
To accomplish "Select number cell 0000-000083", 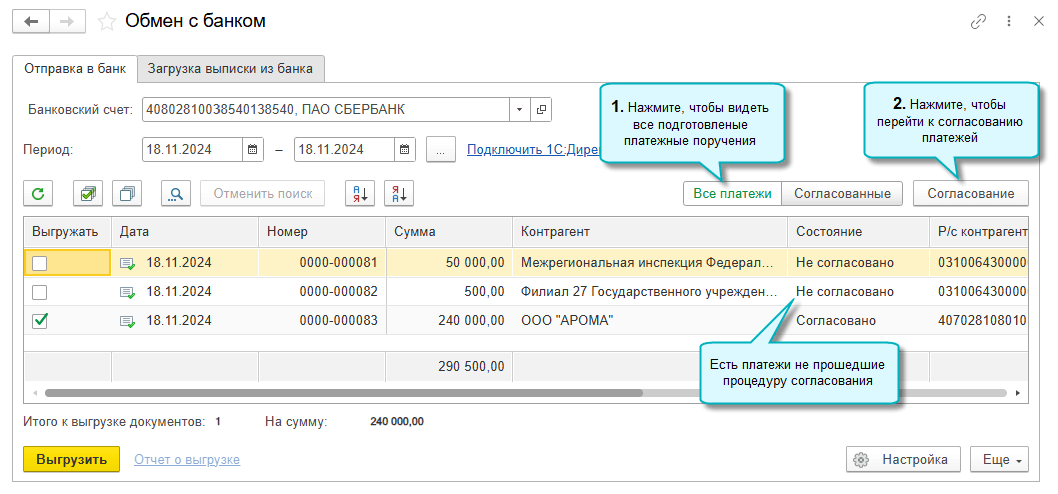I will 322,321.
